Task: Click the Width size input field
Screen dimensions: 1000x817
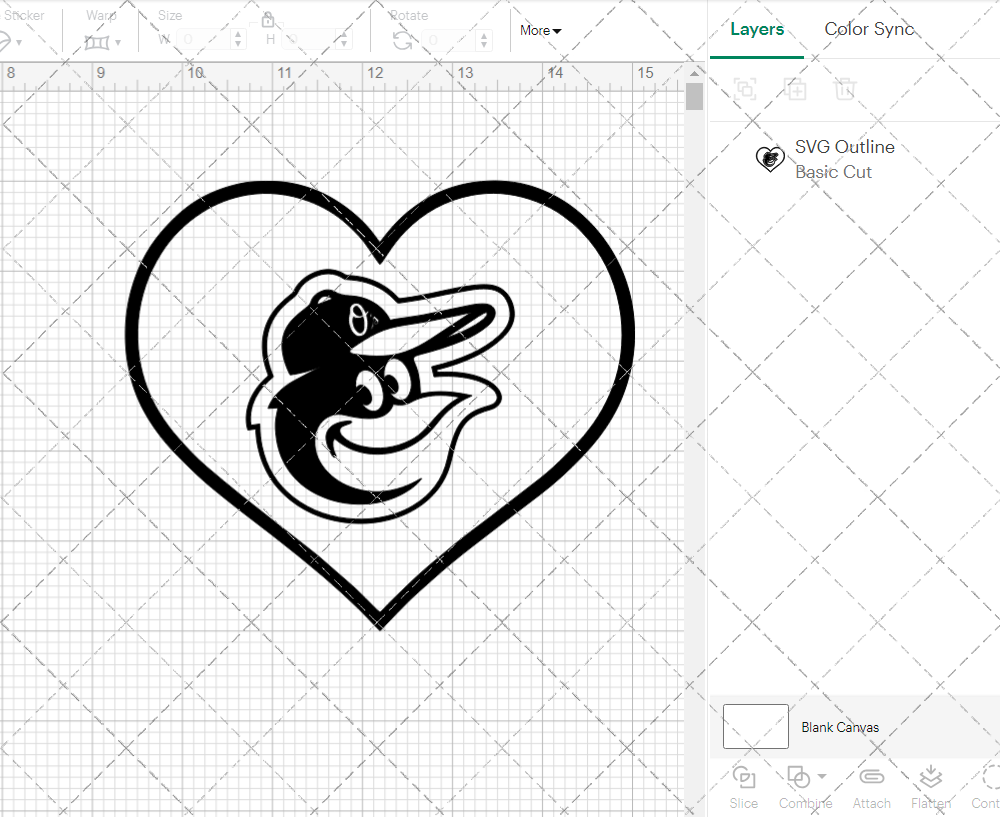Action: tap(205, 40)
